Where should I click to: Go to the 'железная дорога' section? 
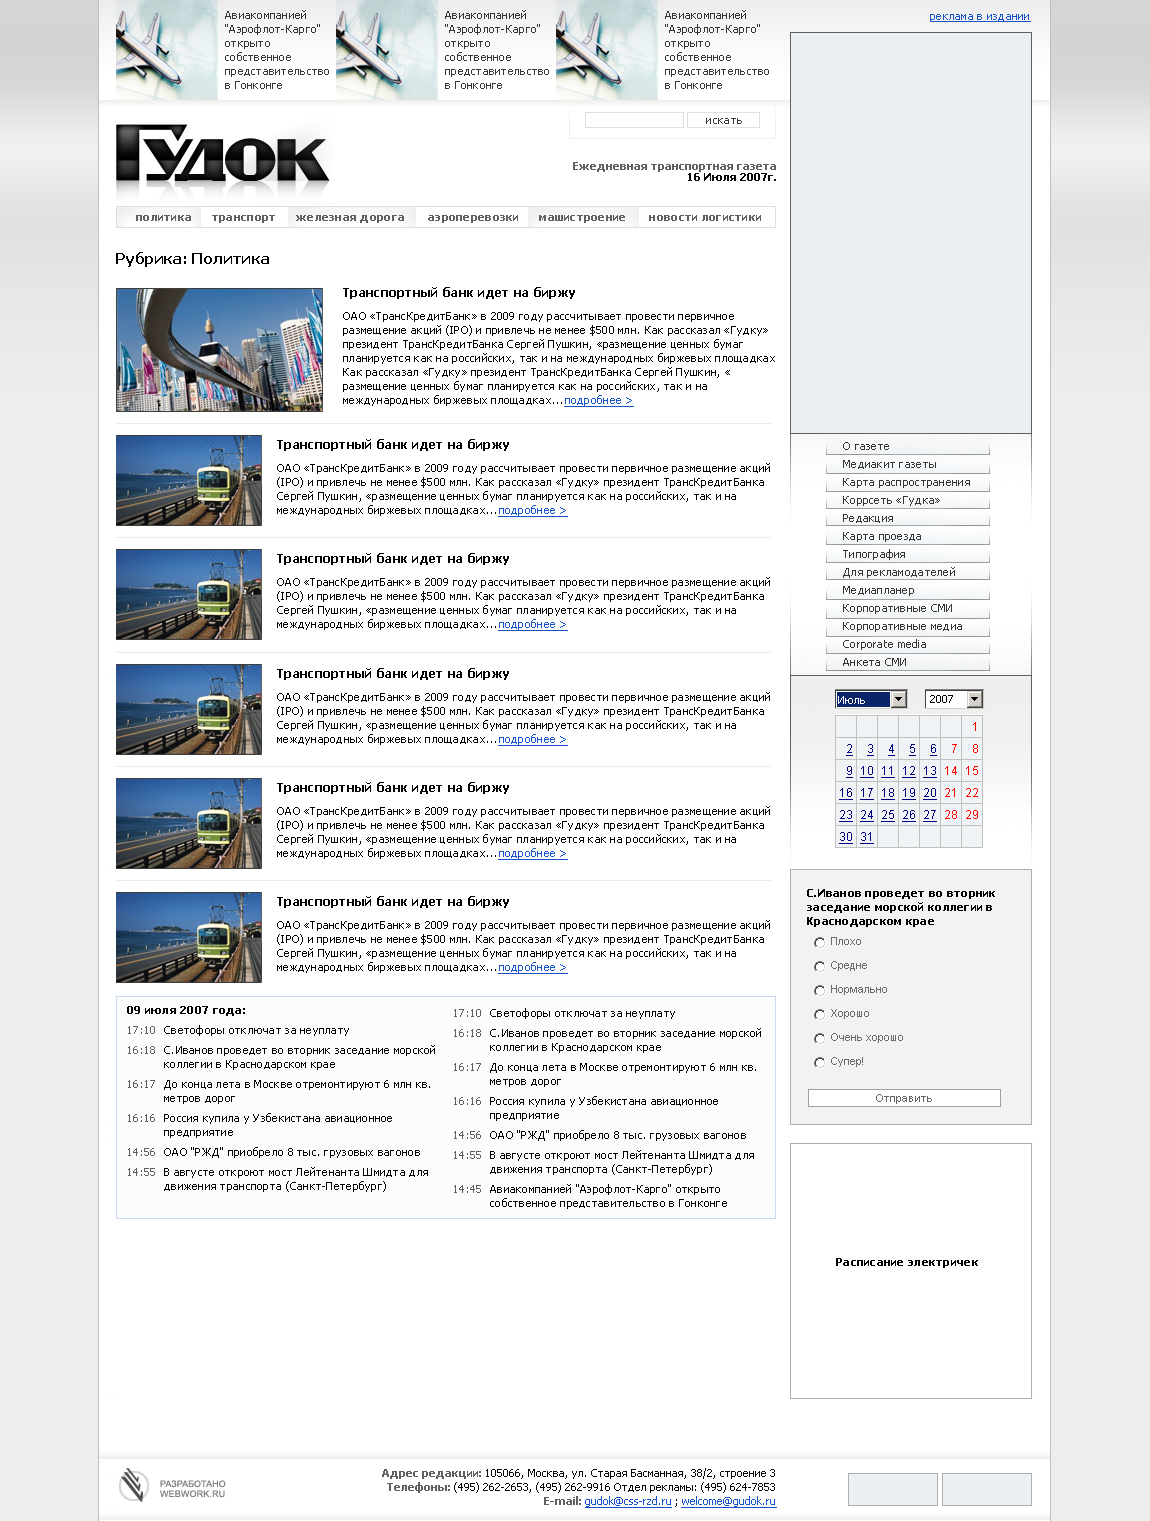click(350, 217)
